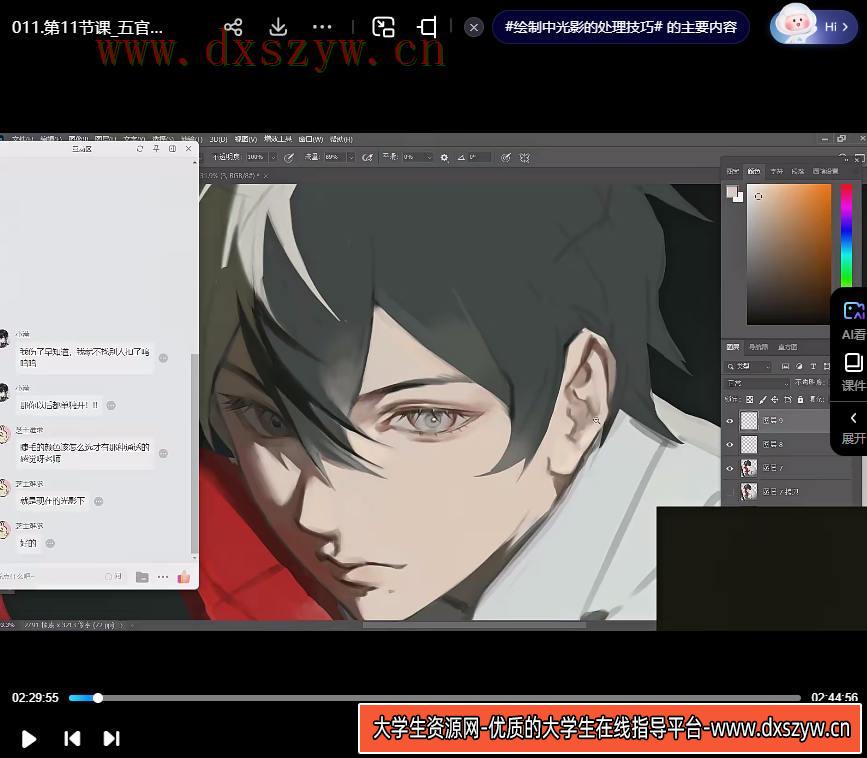
Task: Toggle the lock all padlock icon
Action: pyautogui.click(x=800, y=399)
